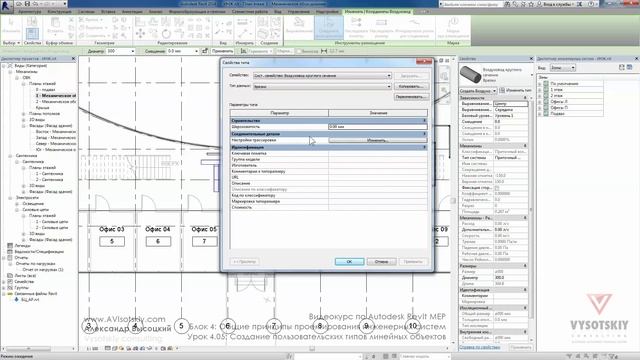Select 1 - Механическое оборудование view in project browser
640x360 pixels.
[56, 96]
